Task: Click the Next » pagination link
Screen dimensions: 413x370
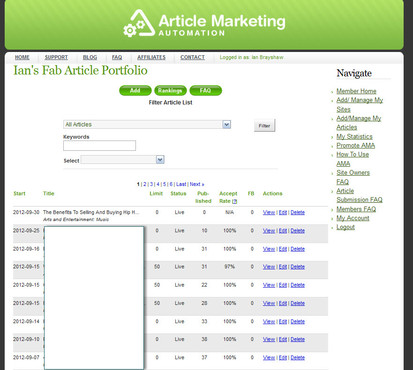Action: (x=197, y=184)
